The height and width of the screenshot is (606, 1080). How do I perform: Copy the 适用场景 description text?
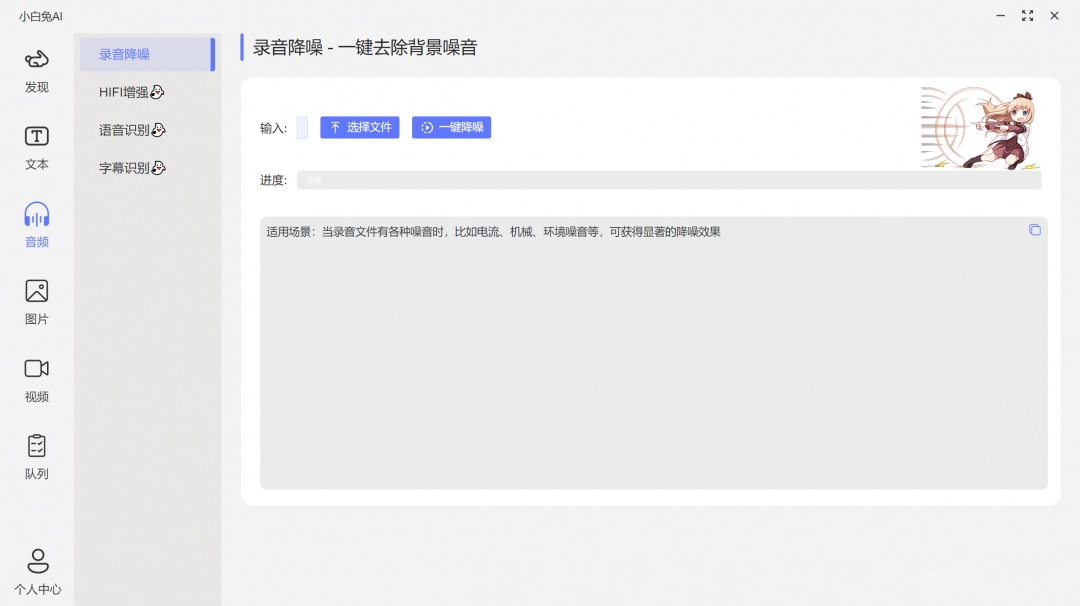[x=1035, y=230]
